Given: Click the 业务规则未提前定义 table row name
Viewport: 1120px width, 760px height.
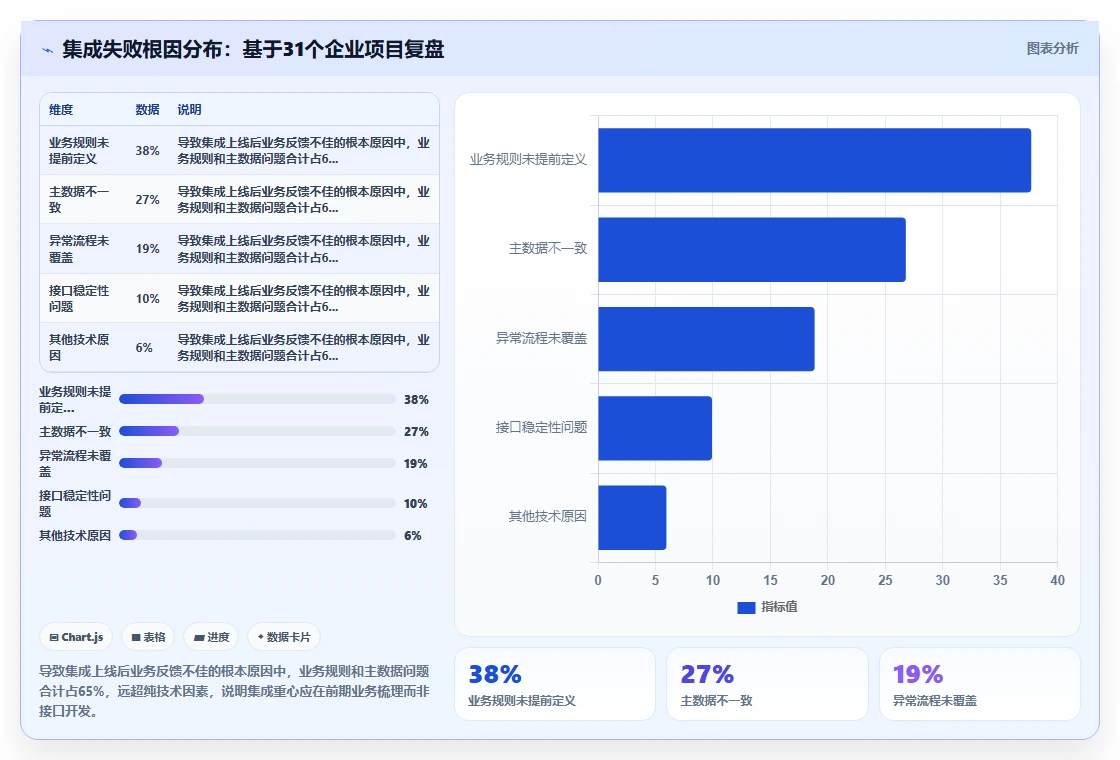Looking at the screenshot, I should point(79,151).
